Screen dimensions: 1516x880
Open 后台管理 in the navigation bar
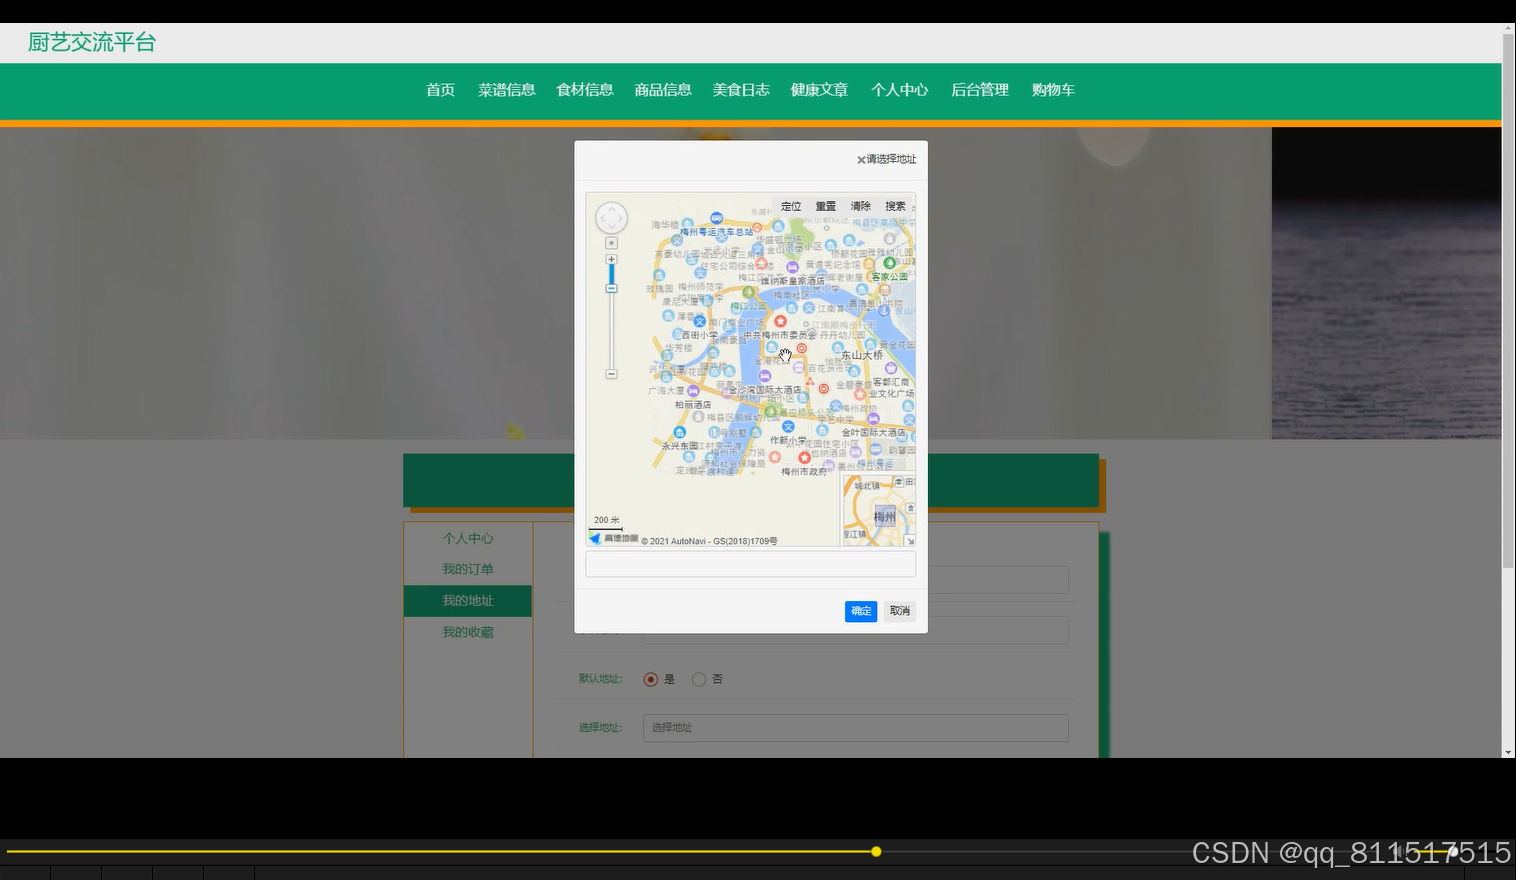pos(979,90)
